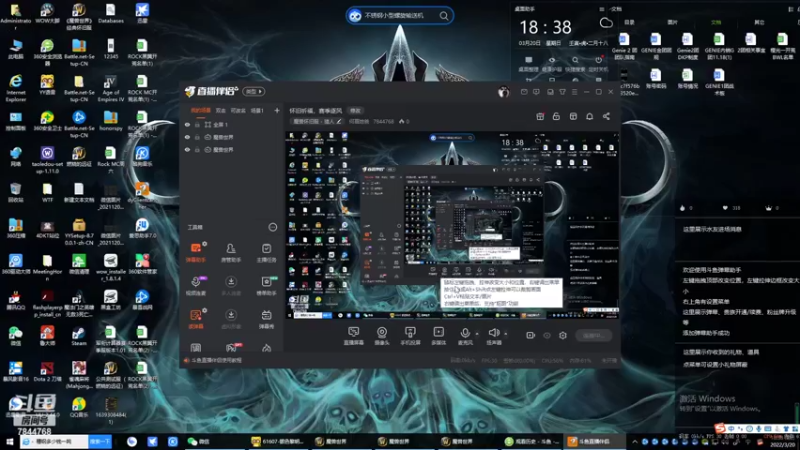Toggle visibility of 全屏 1 source
Screen dimensions: 800x450
tap(187, 124)
